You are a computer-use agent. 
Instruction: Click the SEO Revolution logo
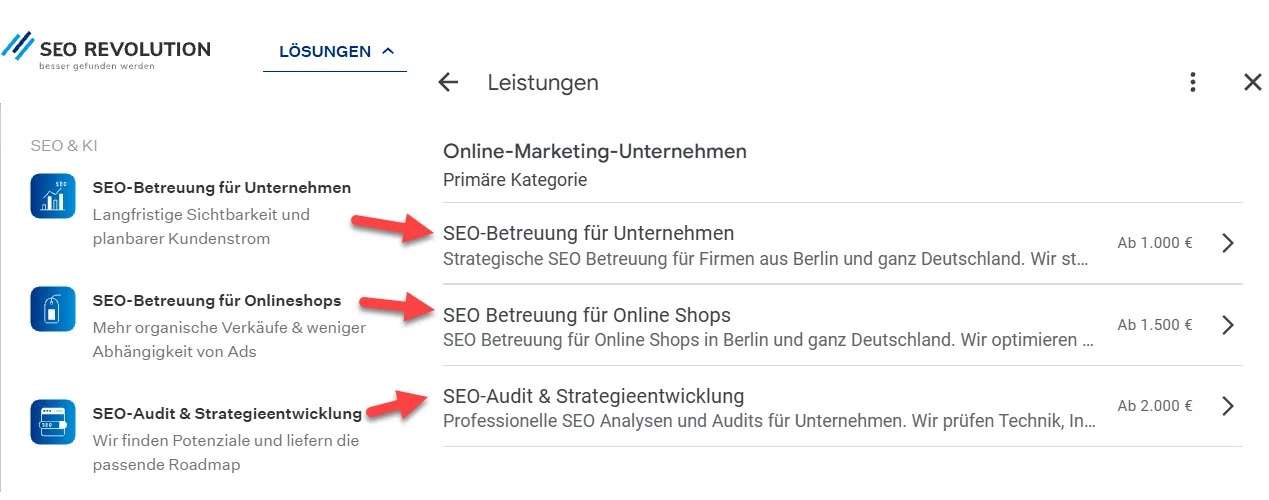click(106, 50)
